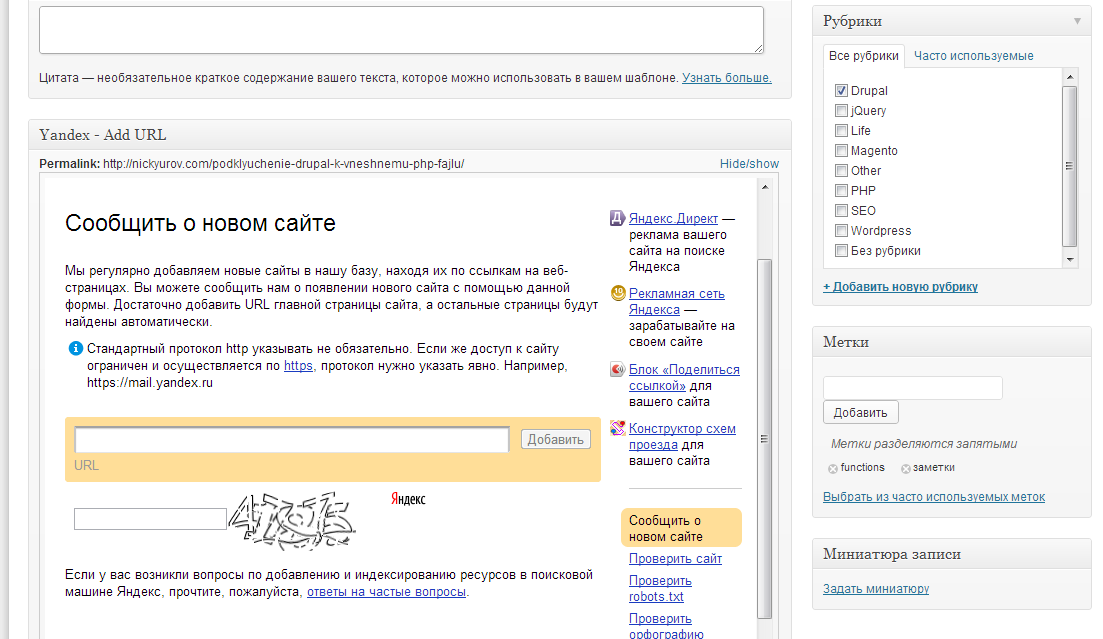Check the Other category checkbox
Image resolution: width=1103 pixels, height=639 pixels.
click(841, 170)
